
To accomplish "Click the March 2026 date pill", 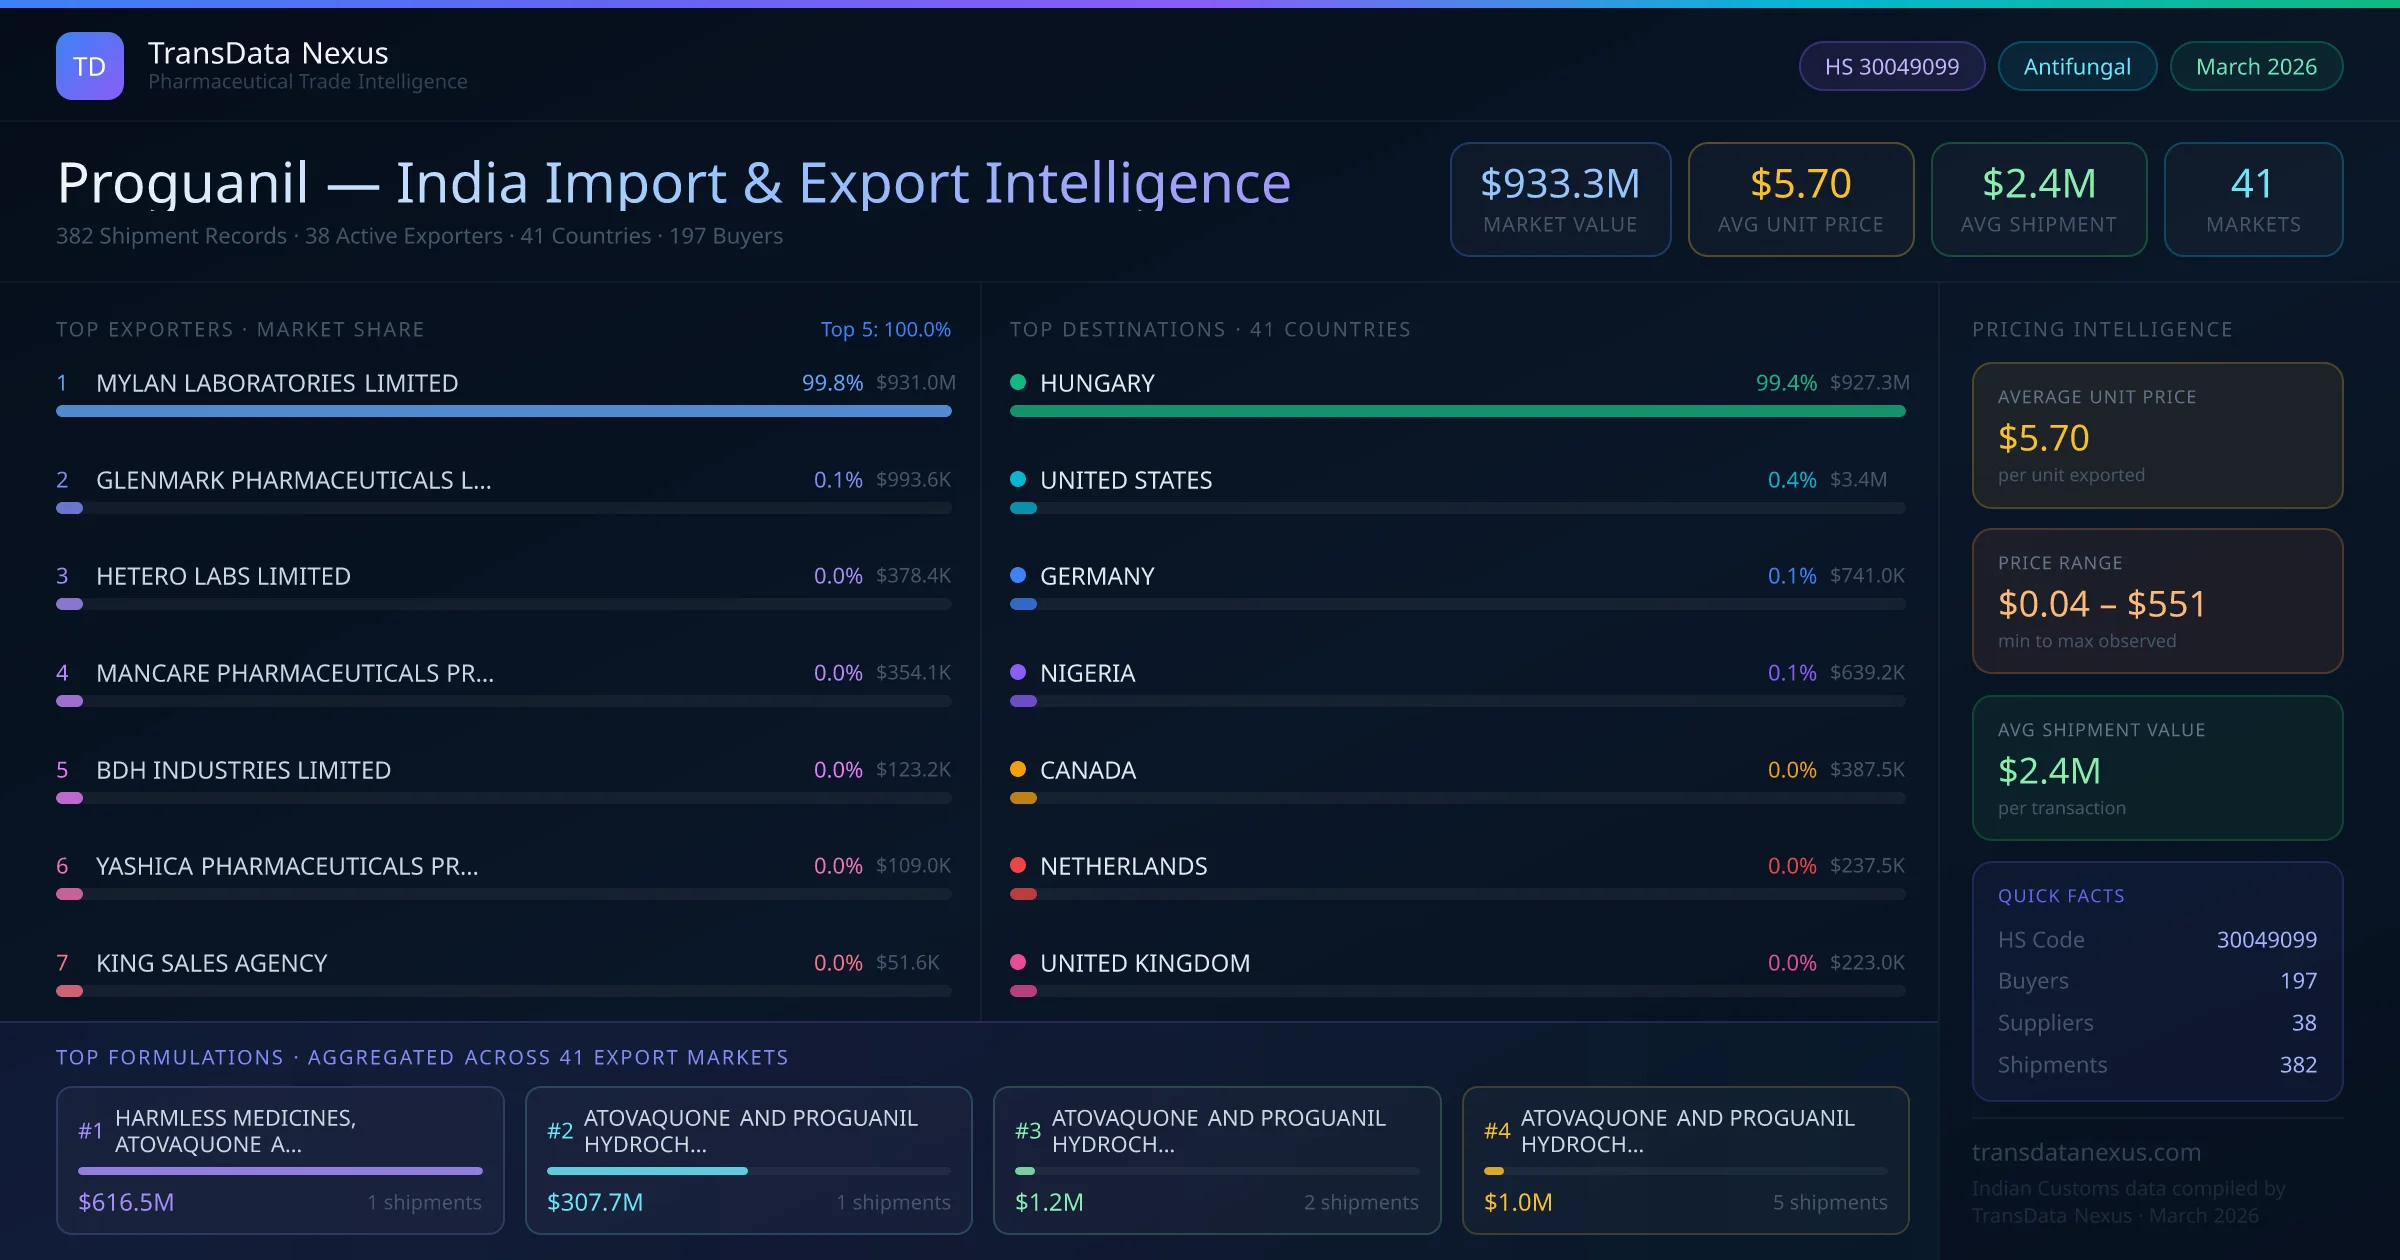I will pos(2255,66).
